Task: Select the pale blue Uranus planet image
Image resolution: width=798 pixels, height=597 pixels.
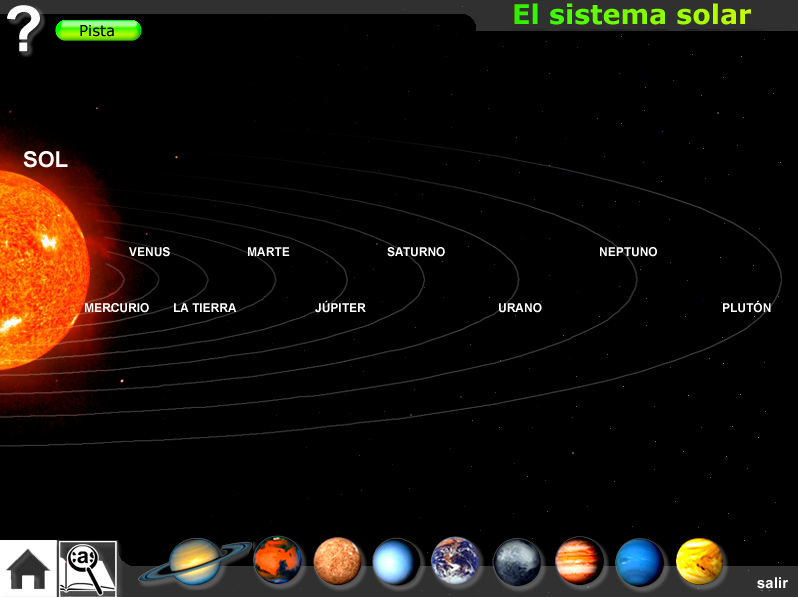Action: (395, 562)
